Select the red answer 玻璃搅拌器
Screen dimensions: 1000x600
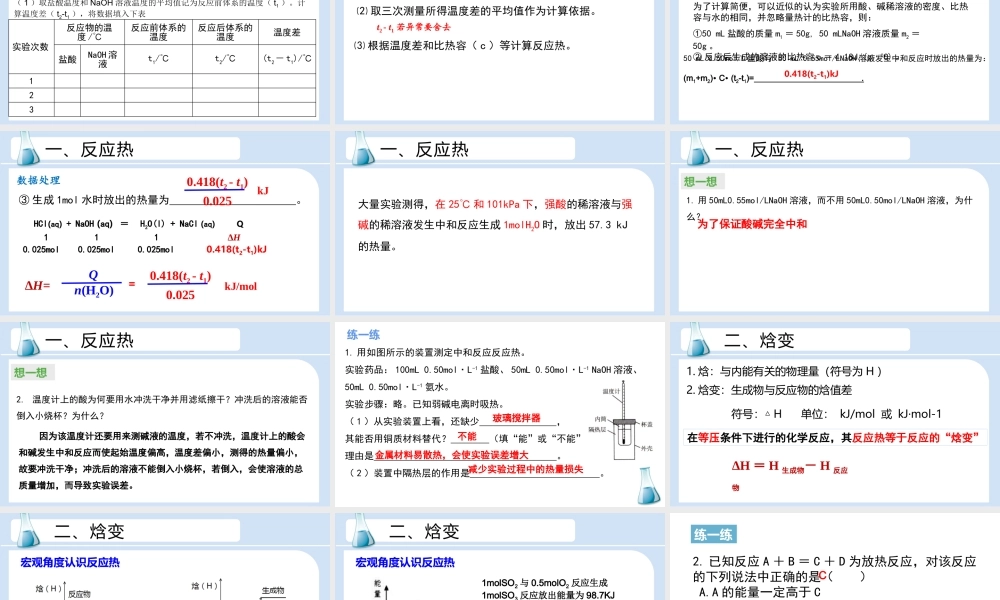point(516,418)
